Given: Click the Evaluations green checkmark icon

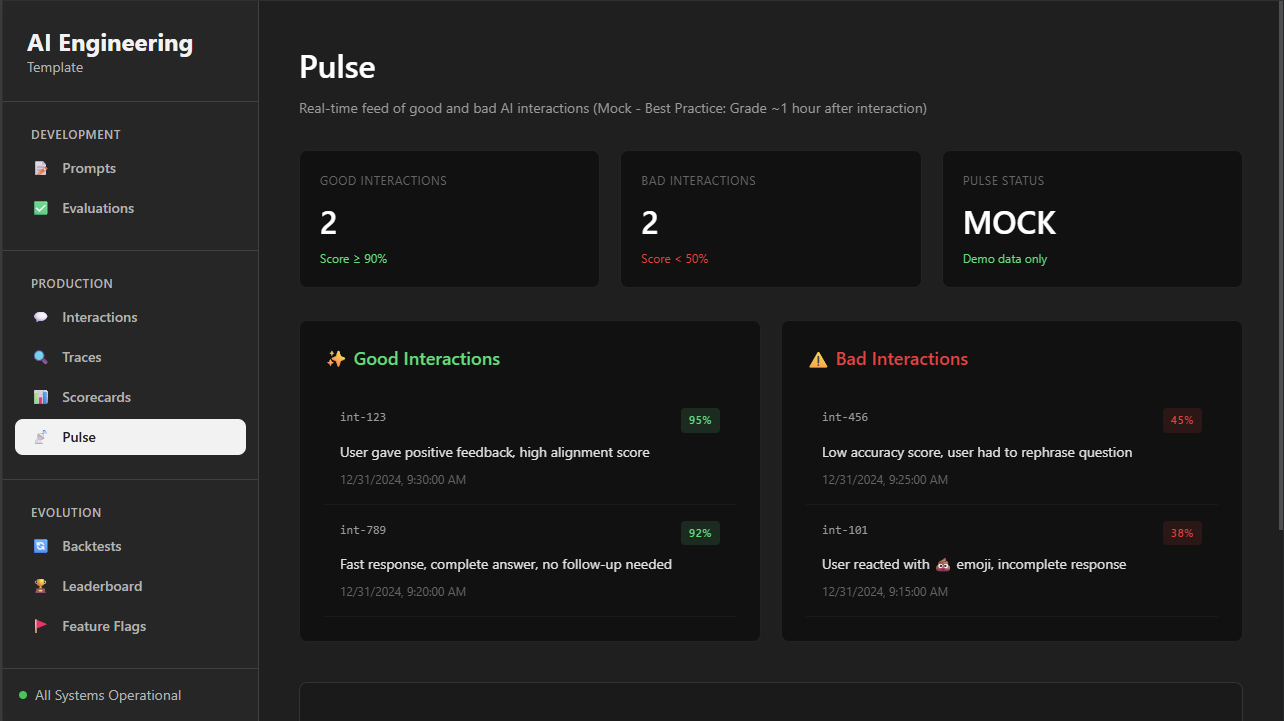Looking at the screenshot, I should click(41, 208).
